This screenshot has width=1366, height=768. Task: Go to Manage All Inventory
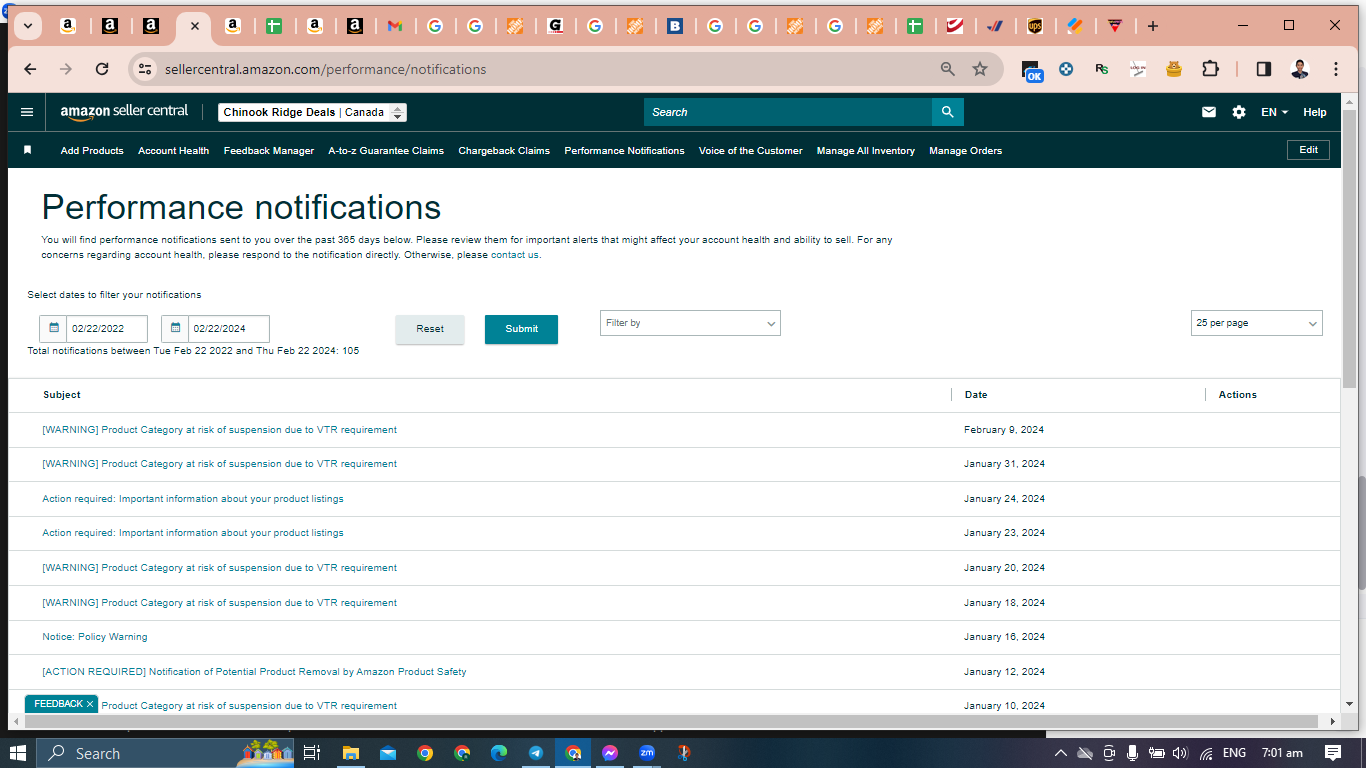pos(866,151)
